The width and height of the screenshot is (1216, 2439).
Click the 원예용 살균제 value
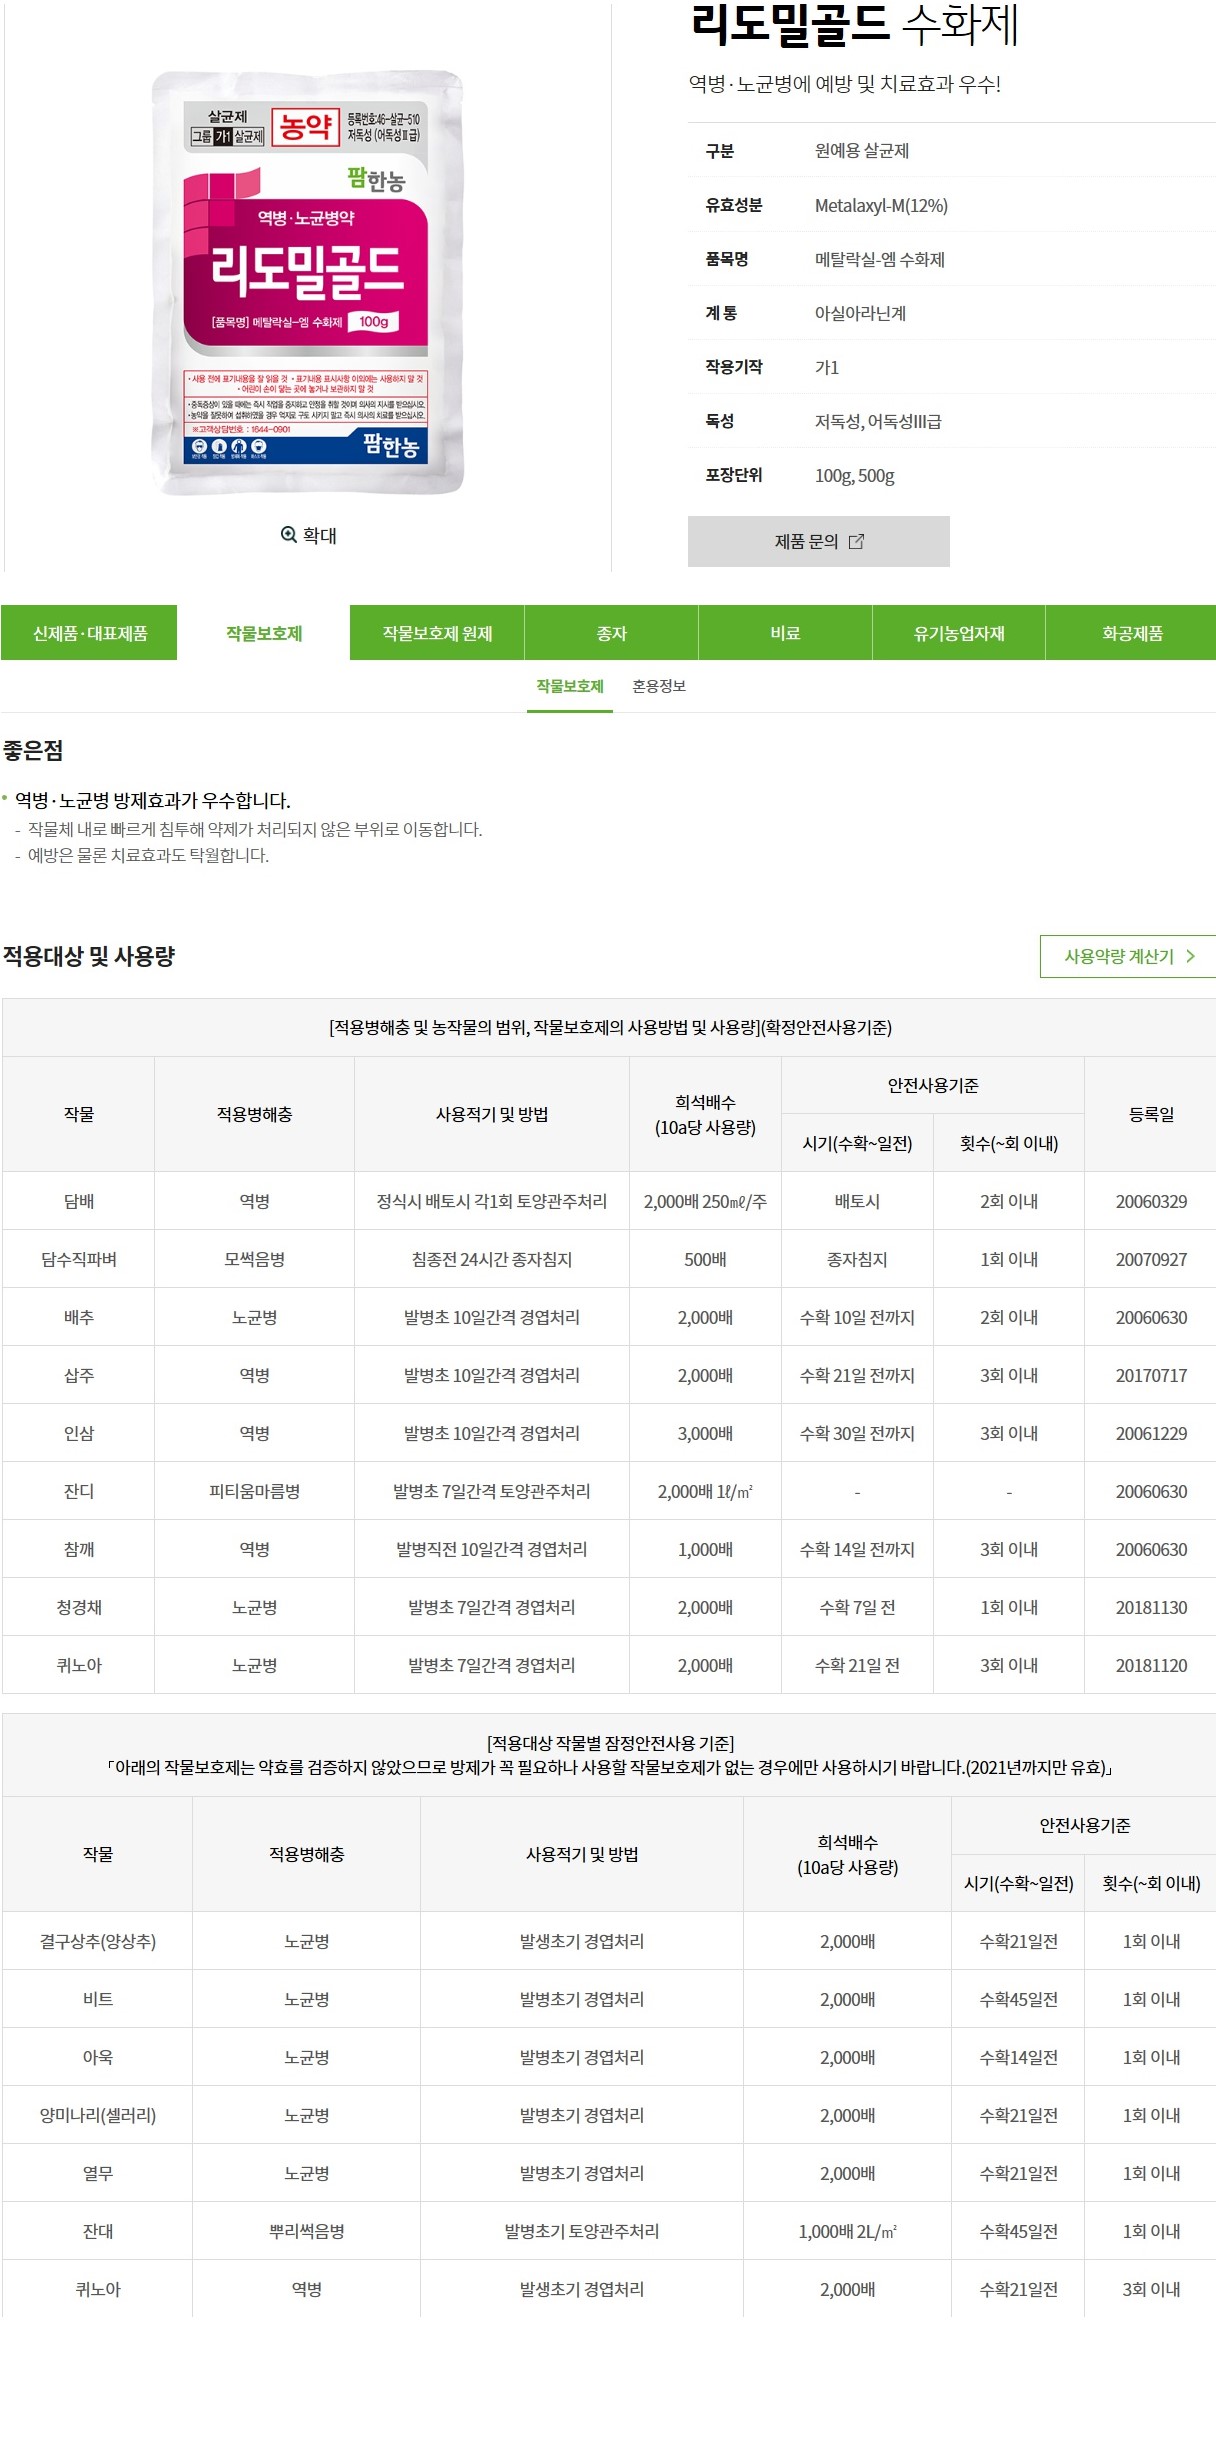[862, 151]
